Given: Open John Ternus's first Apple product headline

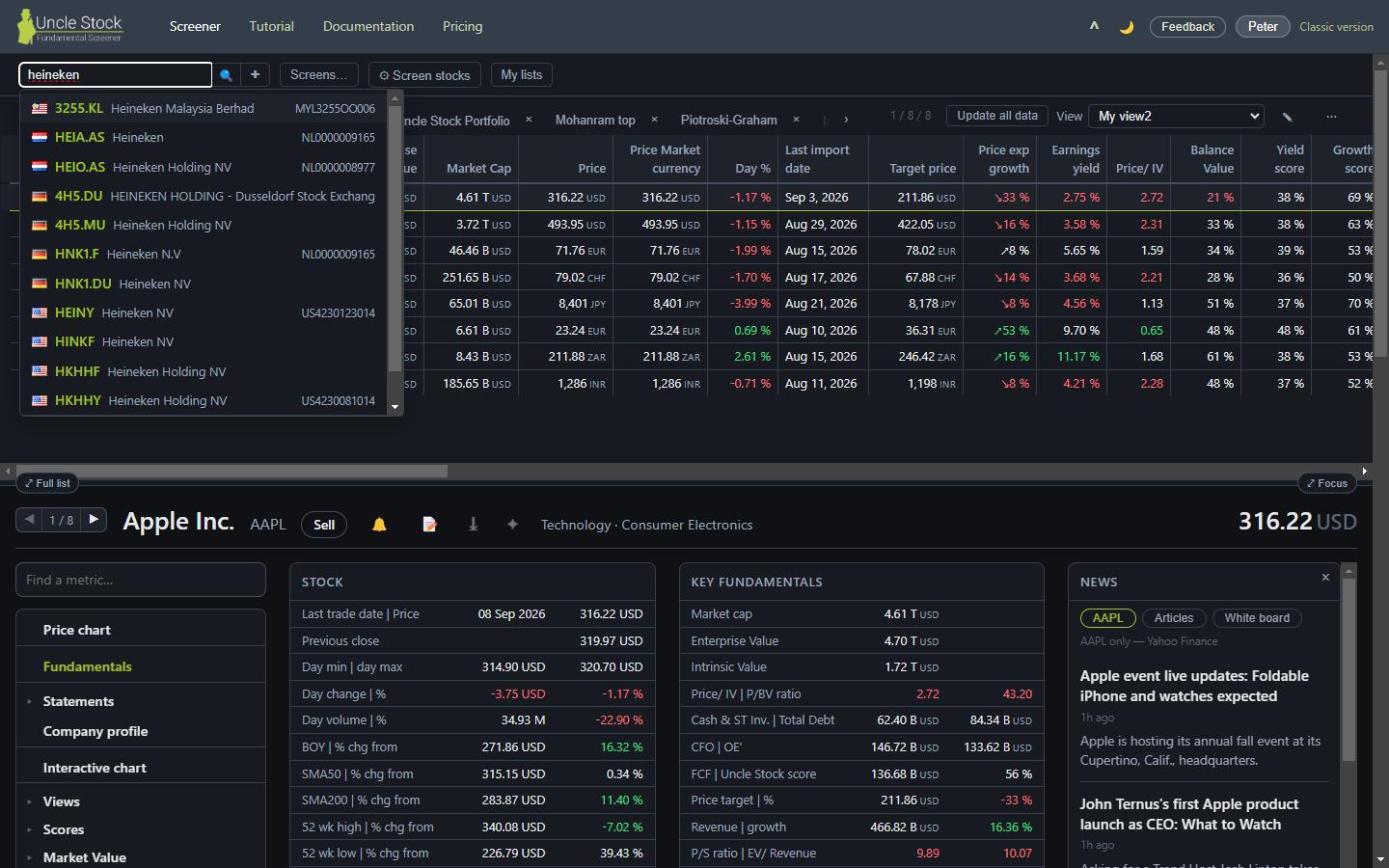Looking at the screenshot, I should [1189, 814].
